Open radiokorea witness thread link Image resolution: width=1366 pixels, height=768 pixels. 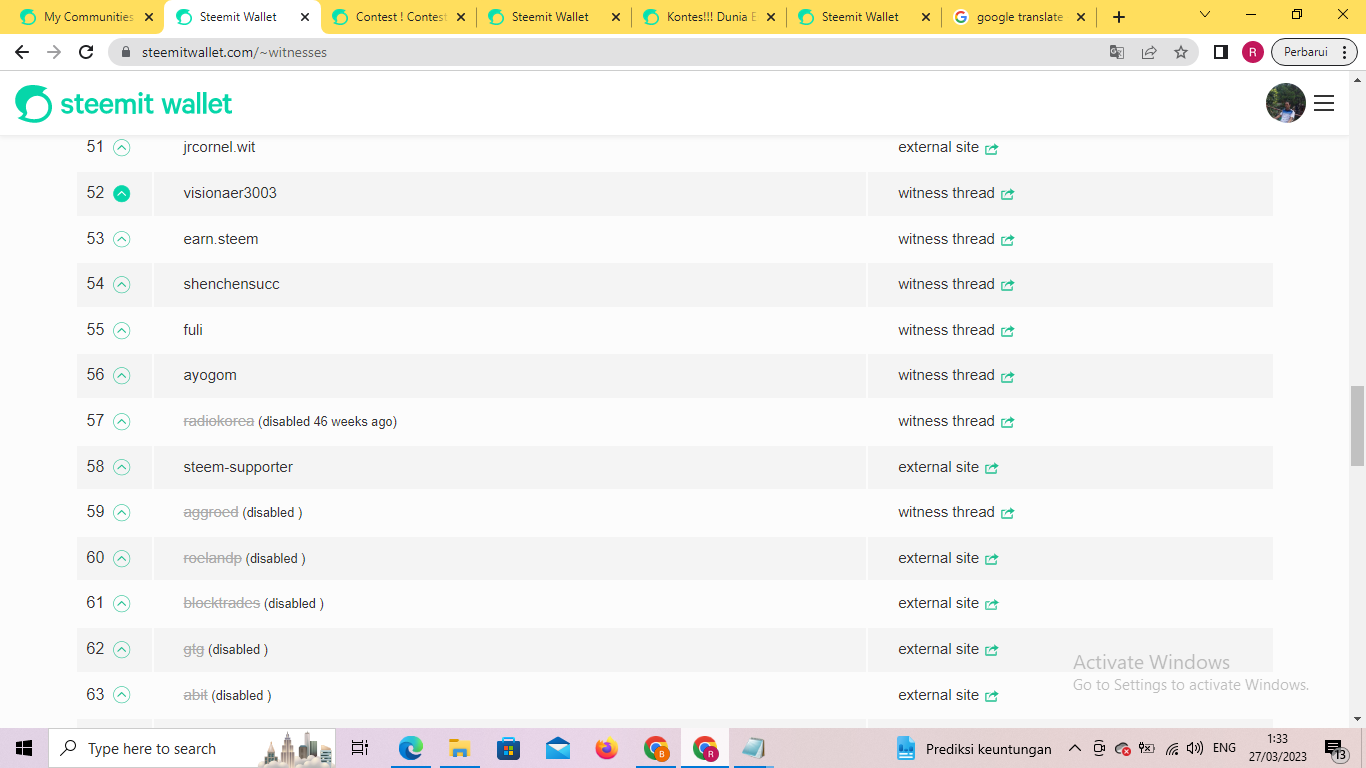coord(956,421)
